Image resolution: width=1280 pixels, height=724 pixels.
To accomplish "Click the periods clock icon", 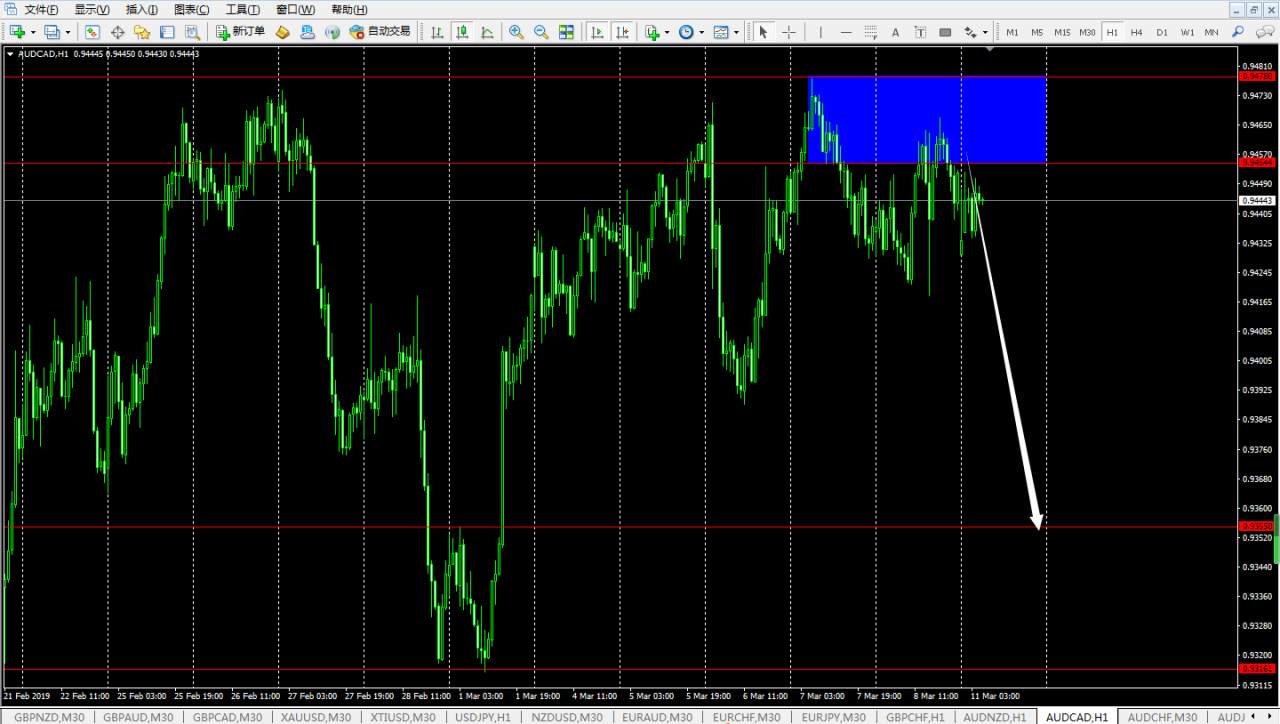I will 686,32.
